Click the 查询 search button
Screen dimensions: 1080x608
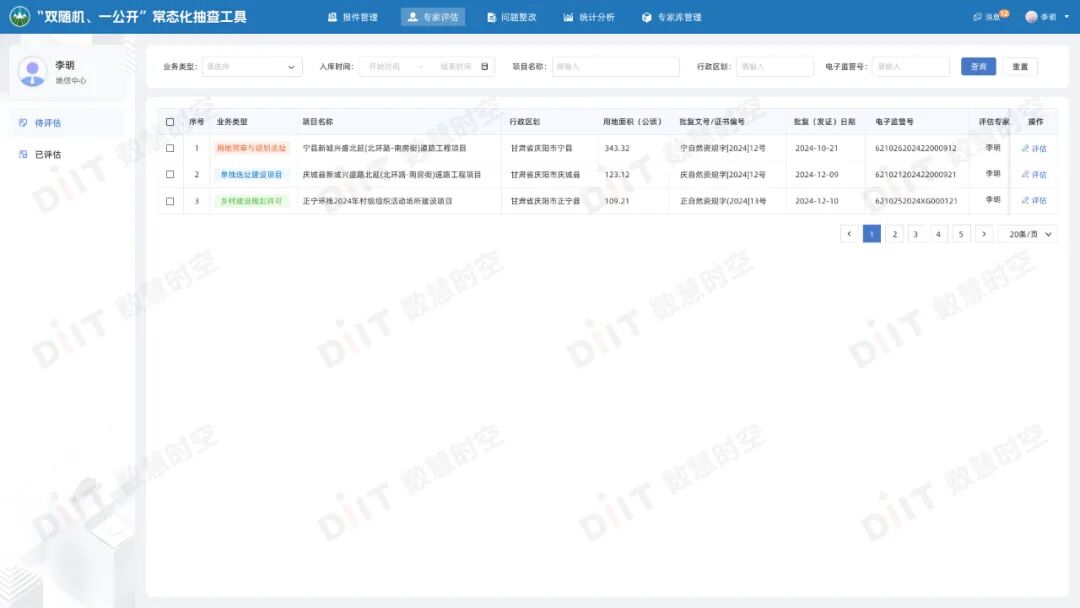pos(978,67)
